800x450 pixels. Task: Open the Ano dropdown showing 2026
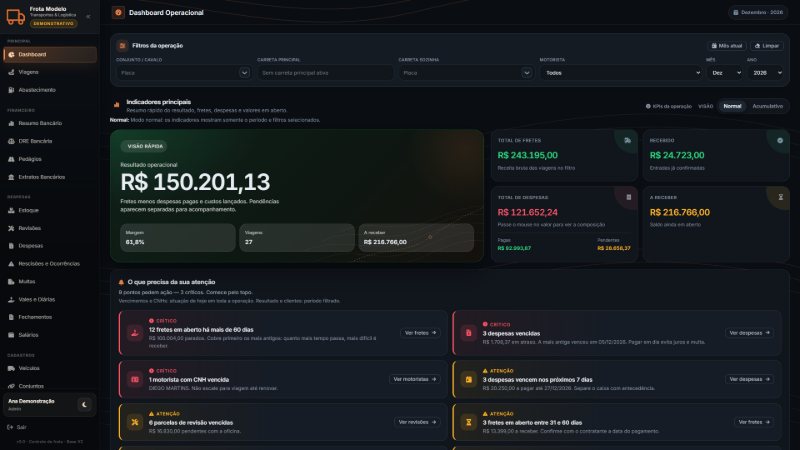click(765, 73)
